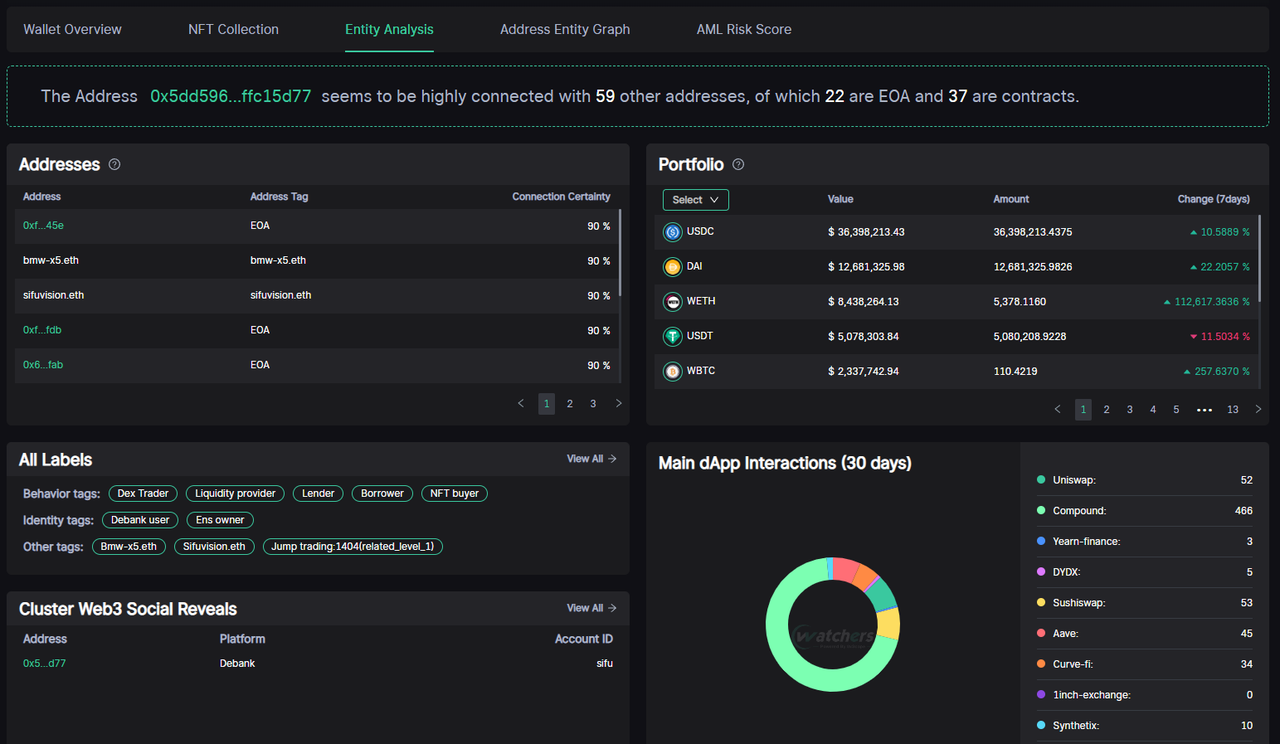Click the USDT token icon
This screenshot has height=744, width=1280.
(673, 337)
